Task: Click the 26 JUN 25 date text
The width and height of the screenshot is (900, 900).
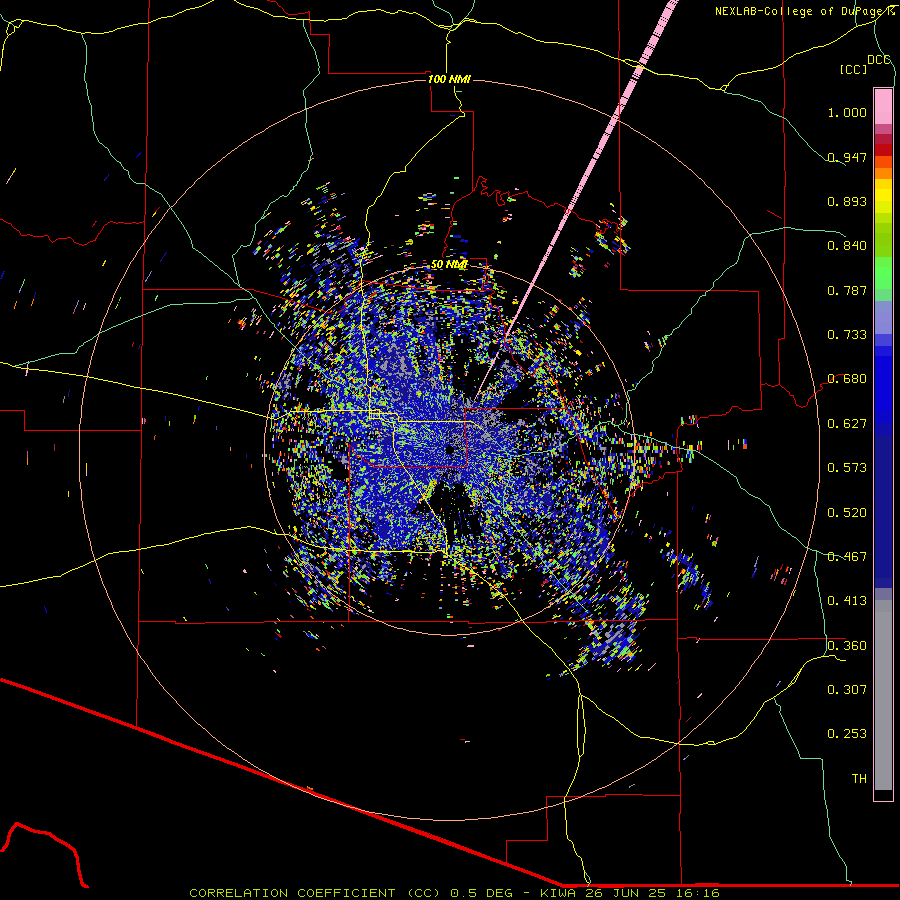Action: (x=623, y=893)
